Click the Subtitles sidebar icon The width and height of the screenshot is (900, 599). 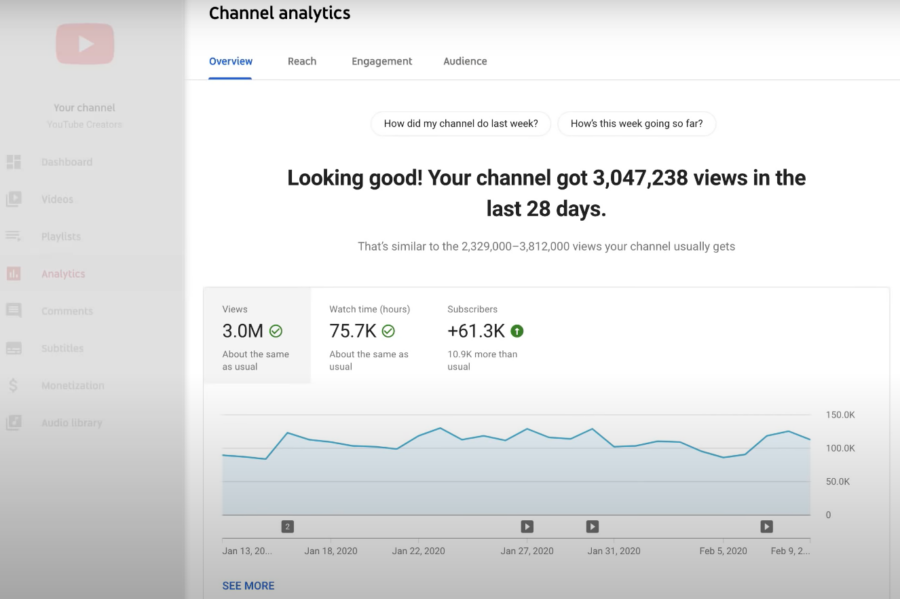tap(14, 348)
